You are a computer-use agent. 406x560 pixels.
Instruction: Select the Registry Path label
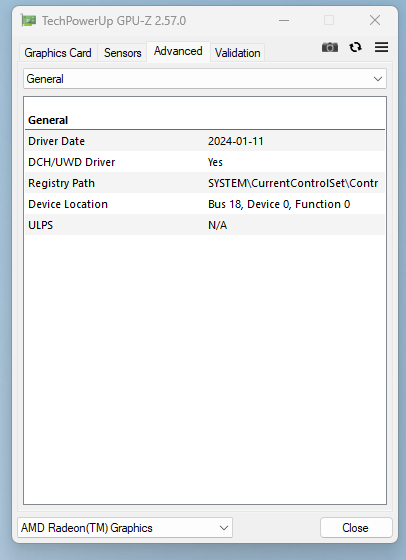point(61,183)
